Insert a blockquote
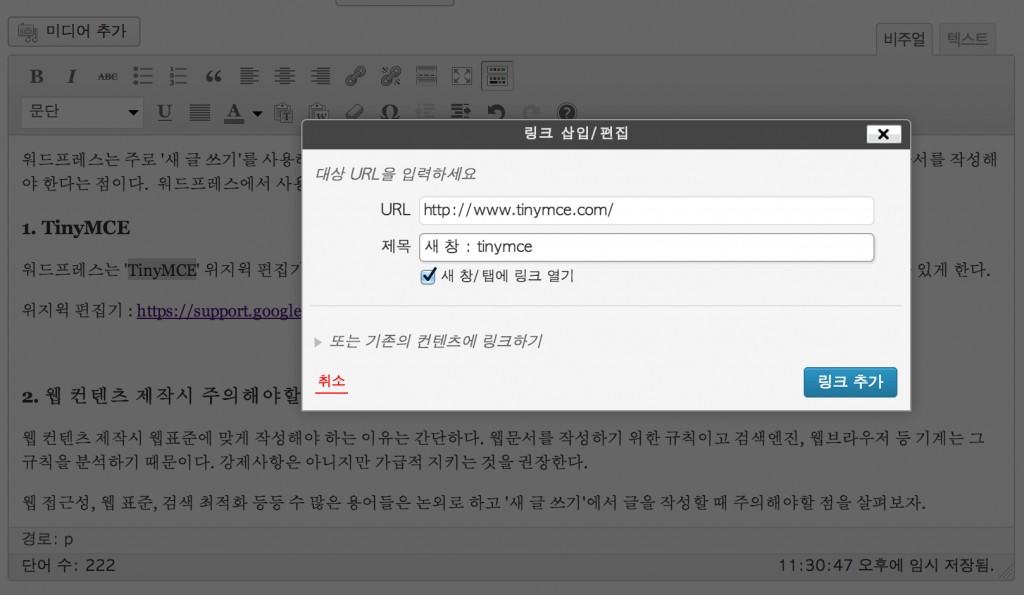 point(213,75)
